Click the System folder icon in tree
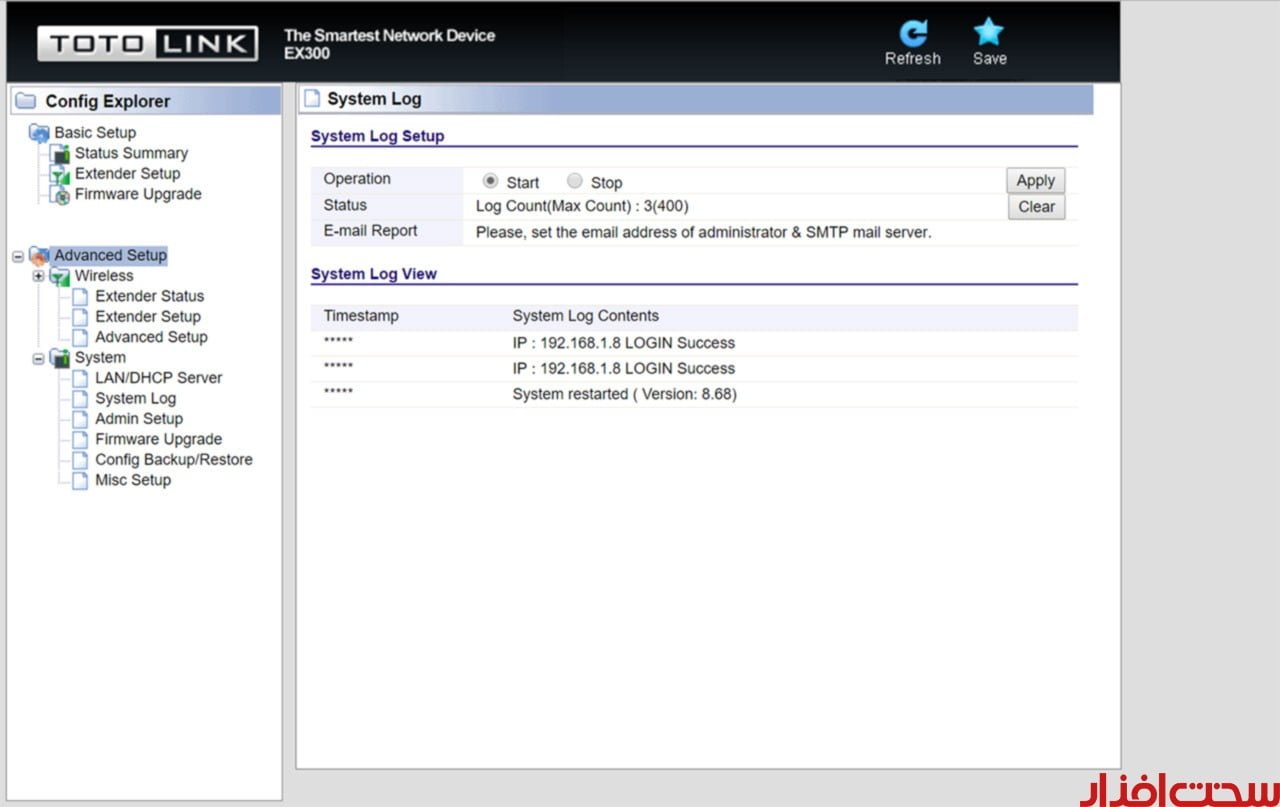 pos(60,358)
